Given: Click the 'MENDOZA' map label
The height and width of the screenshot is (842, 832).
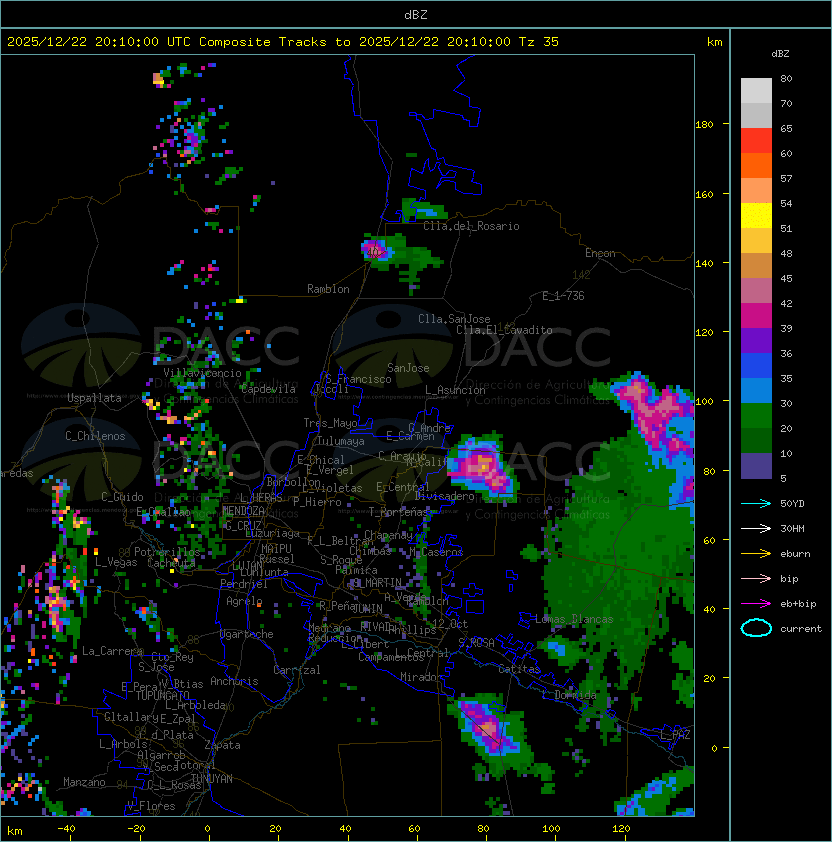Looking at the screenshot, I should 243,511.
